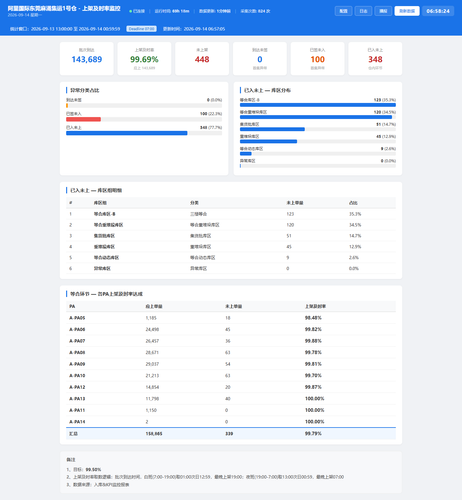Click the 100.00% rate for A-PA13
Viewport: 462px width, 500px height.
point(314,399)
